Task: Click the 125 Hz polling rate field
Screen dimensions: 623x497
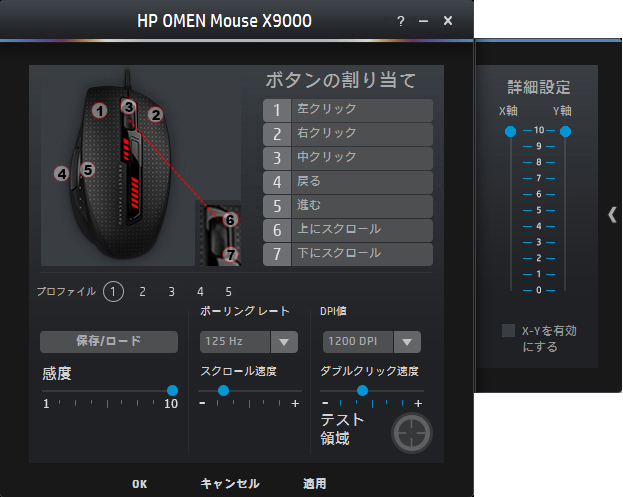Action: (235, 342)
